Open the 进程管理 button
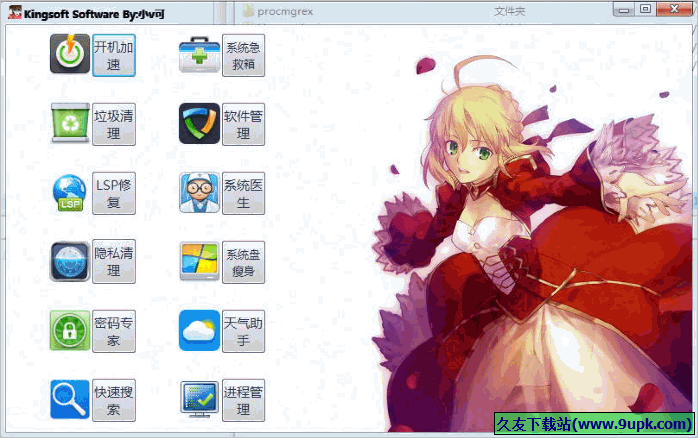Image resolution: width=698 pixels, height=438 pixels. (243, 400)
